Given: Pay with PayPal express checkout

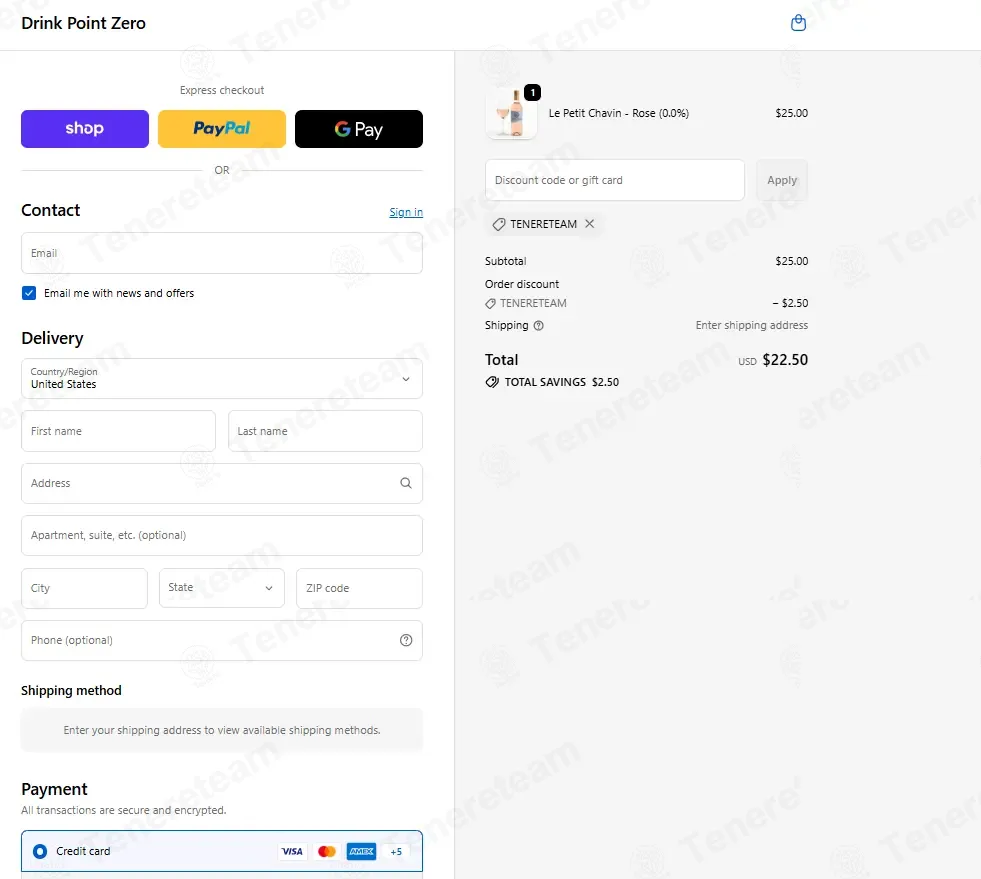Looking at the screenshot, I should tap(221, 129).
